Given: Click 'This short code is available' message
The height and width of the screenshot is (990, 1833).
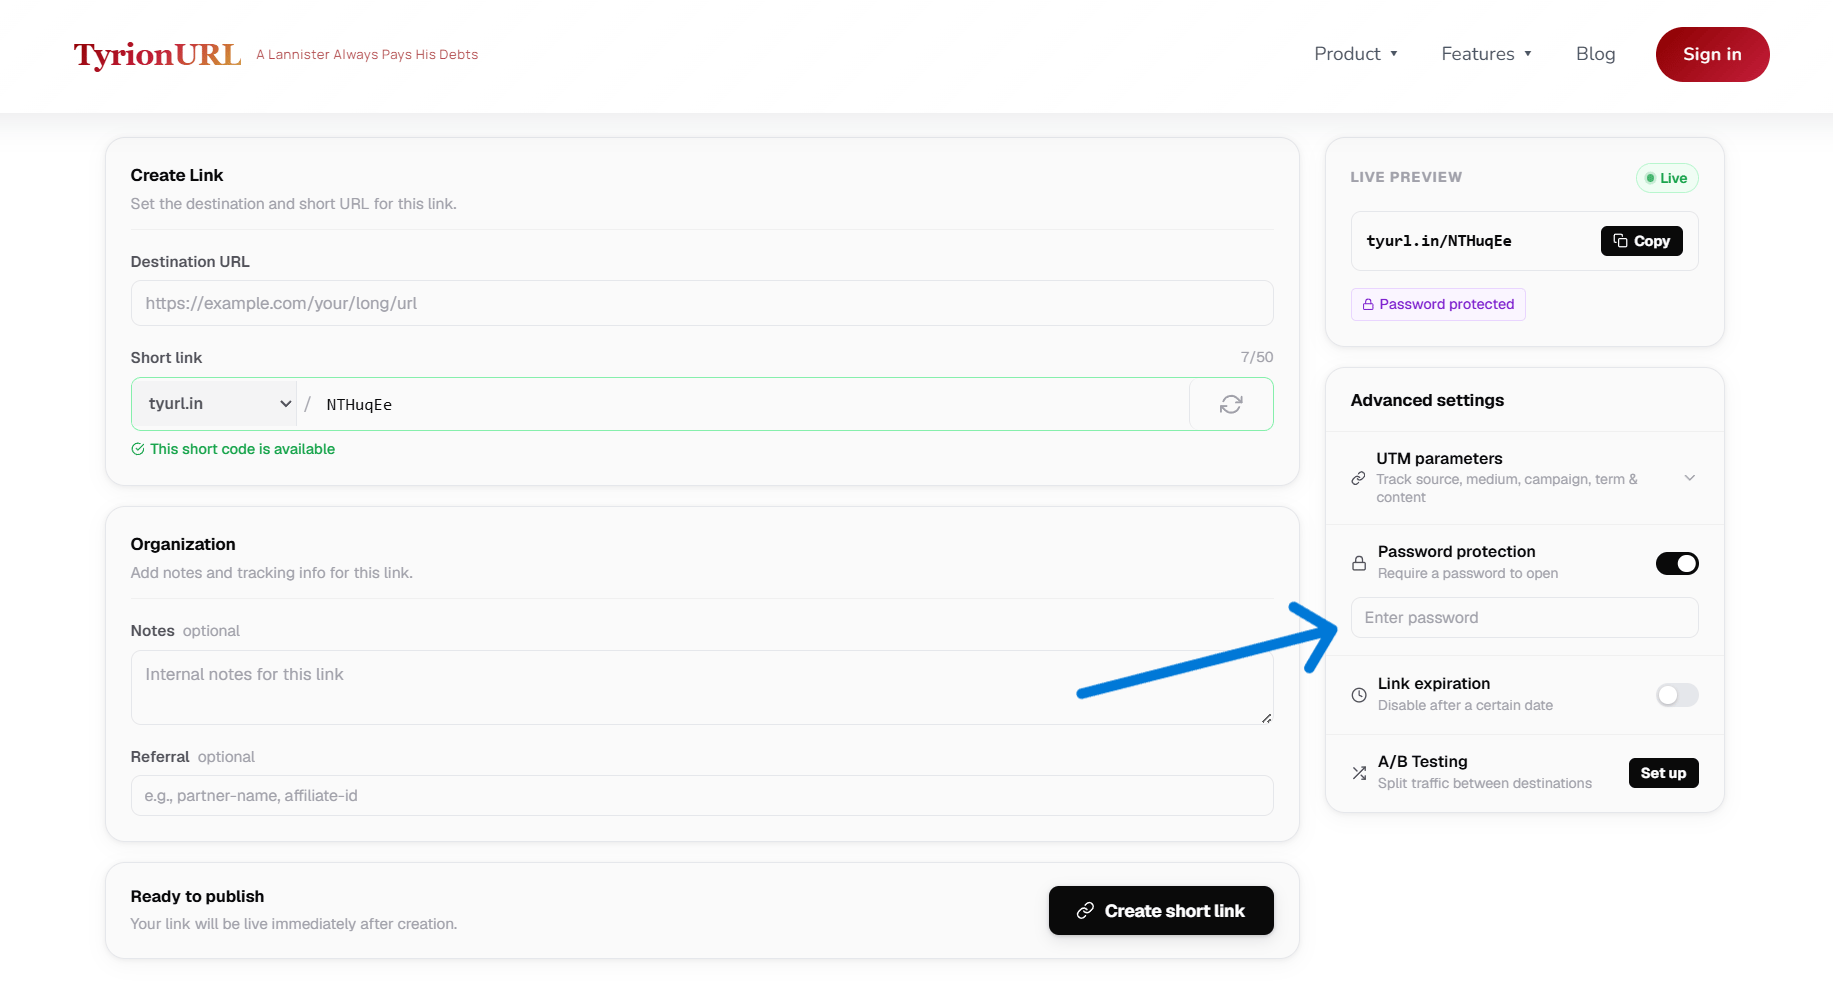Looking at the screenshot, I should (242, 449).
